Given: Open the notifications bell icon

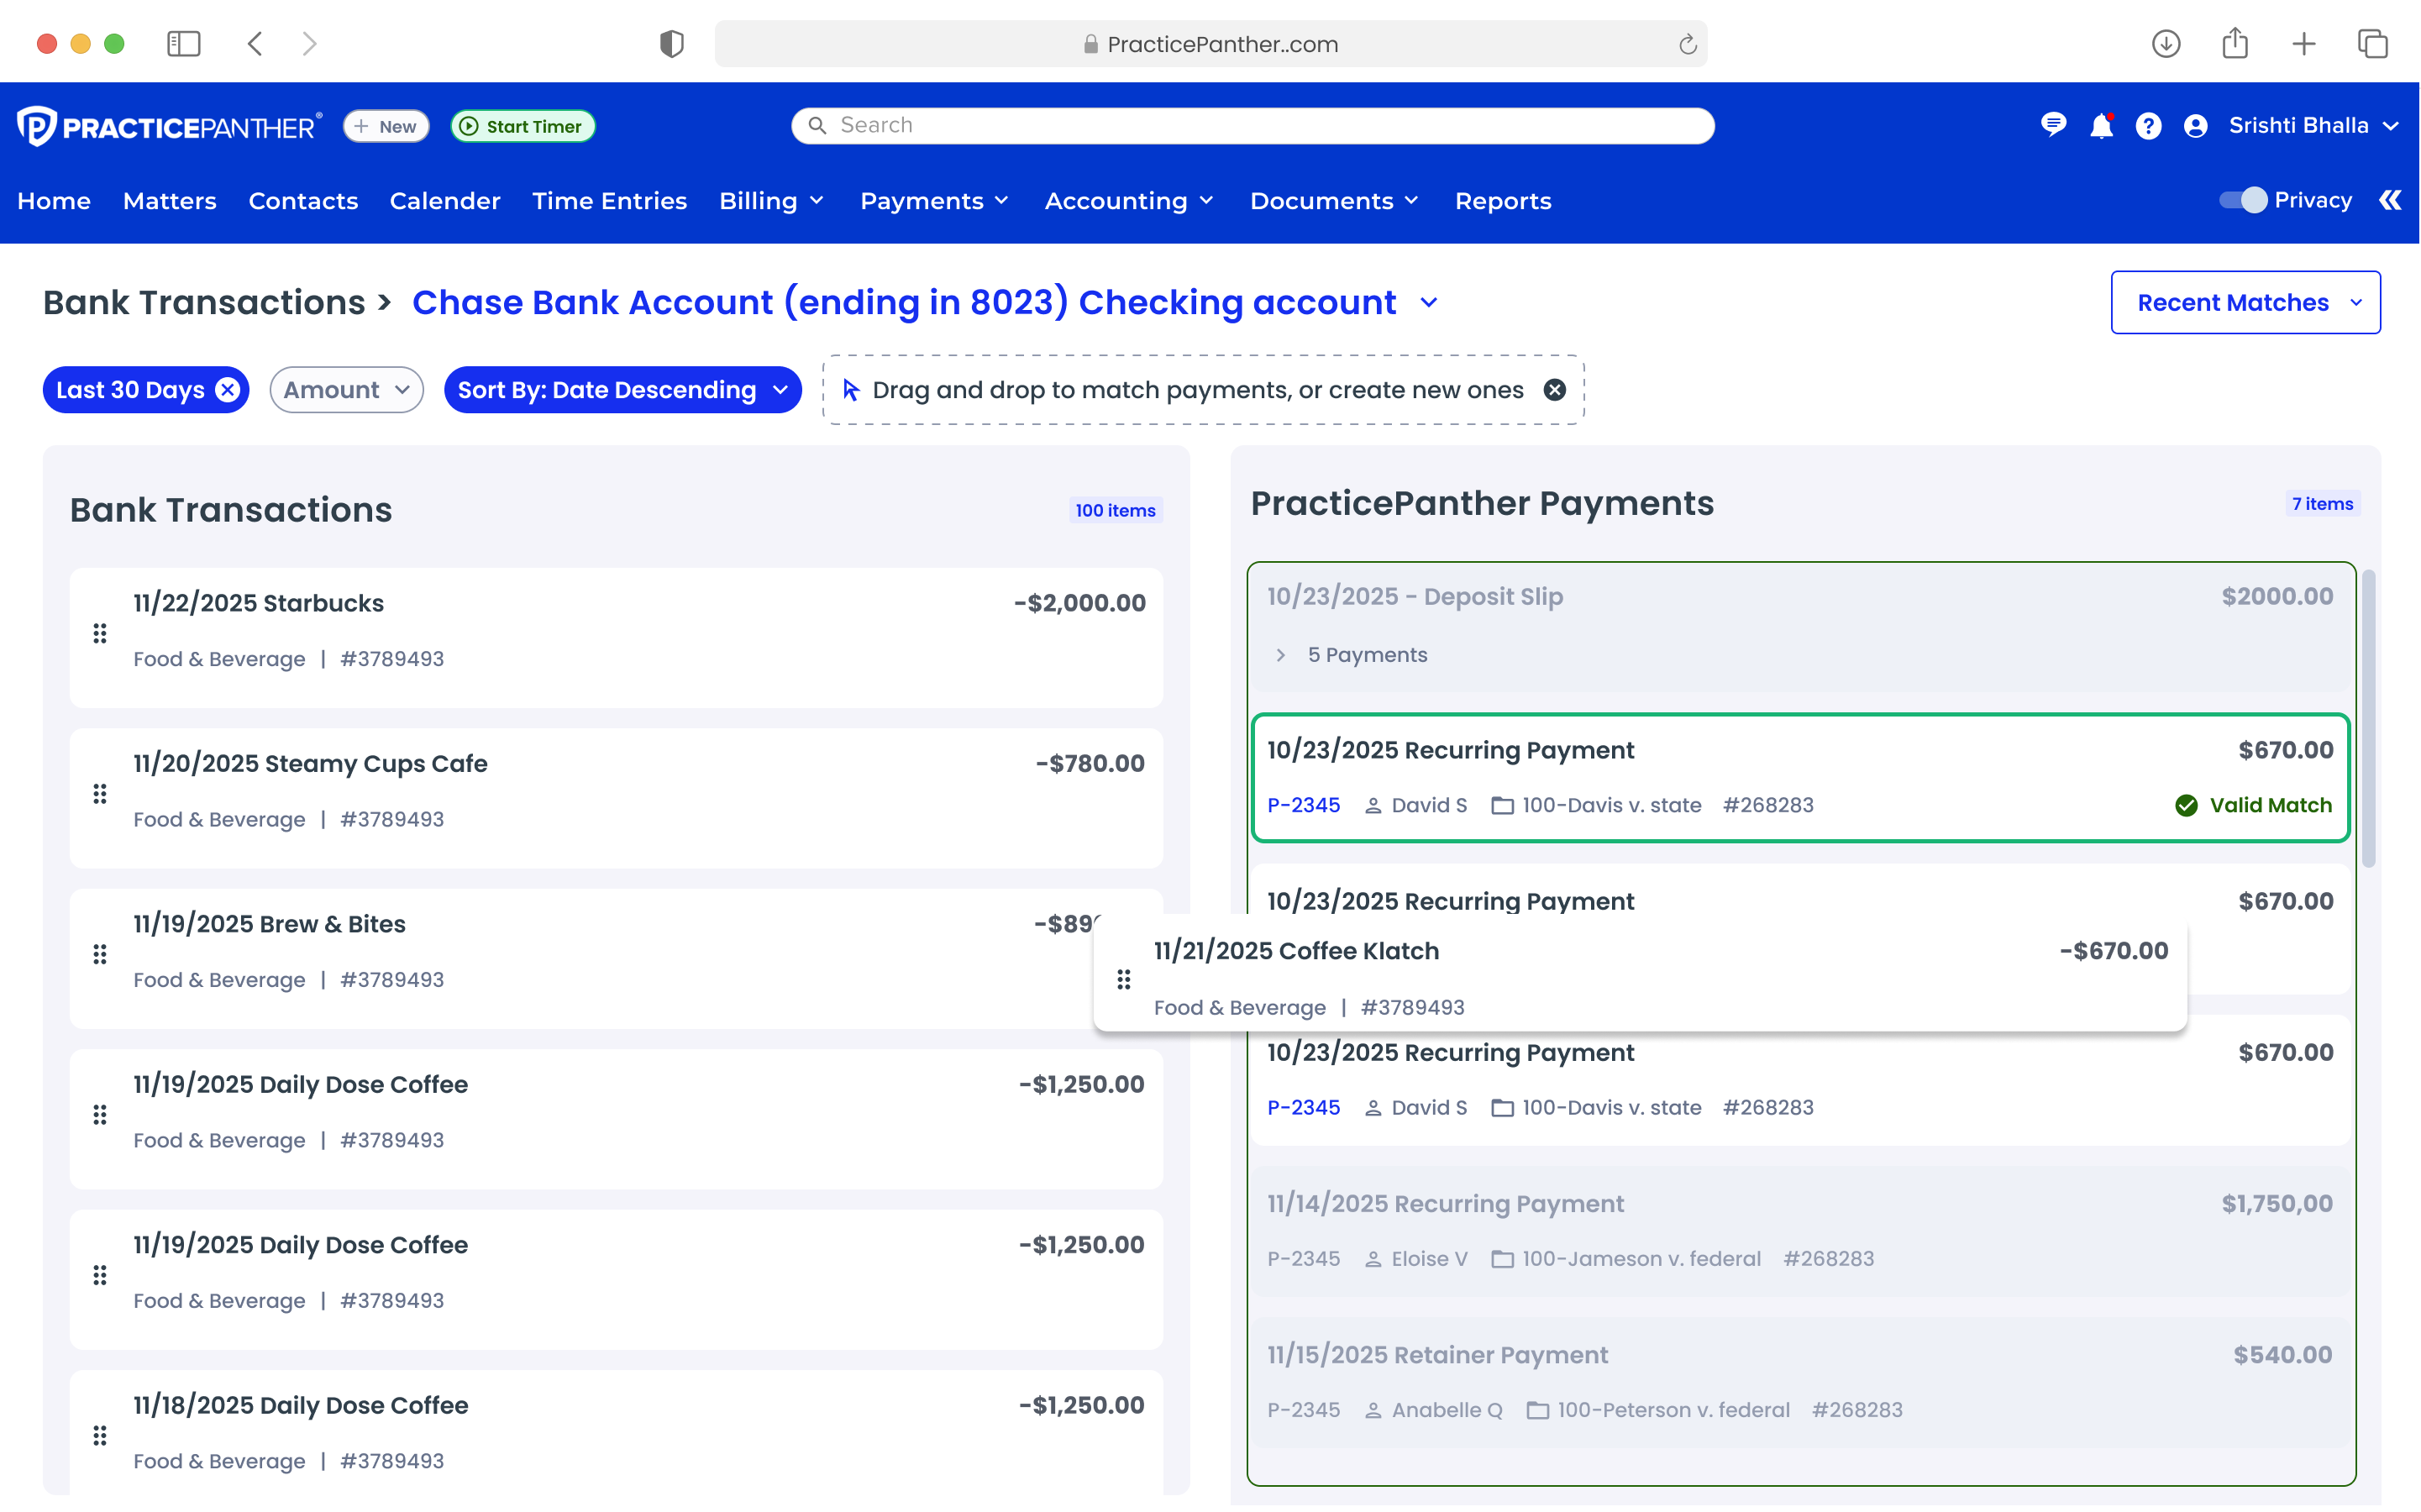Looking at the screenshot, I should coord(2102,125).
